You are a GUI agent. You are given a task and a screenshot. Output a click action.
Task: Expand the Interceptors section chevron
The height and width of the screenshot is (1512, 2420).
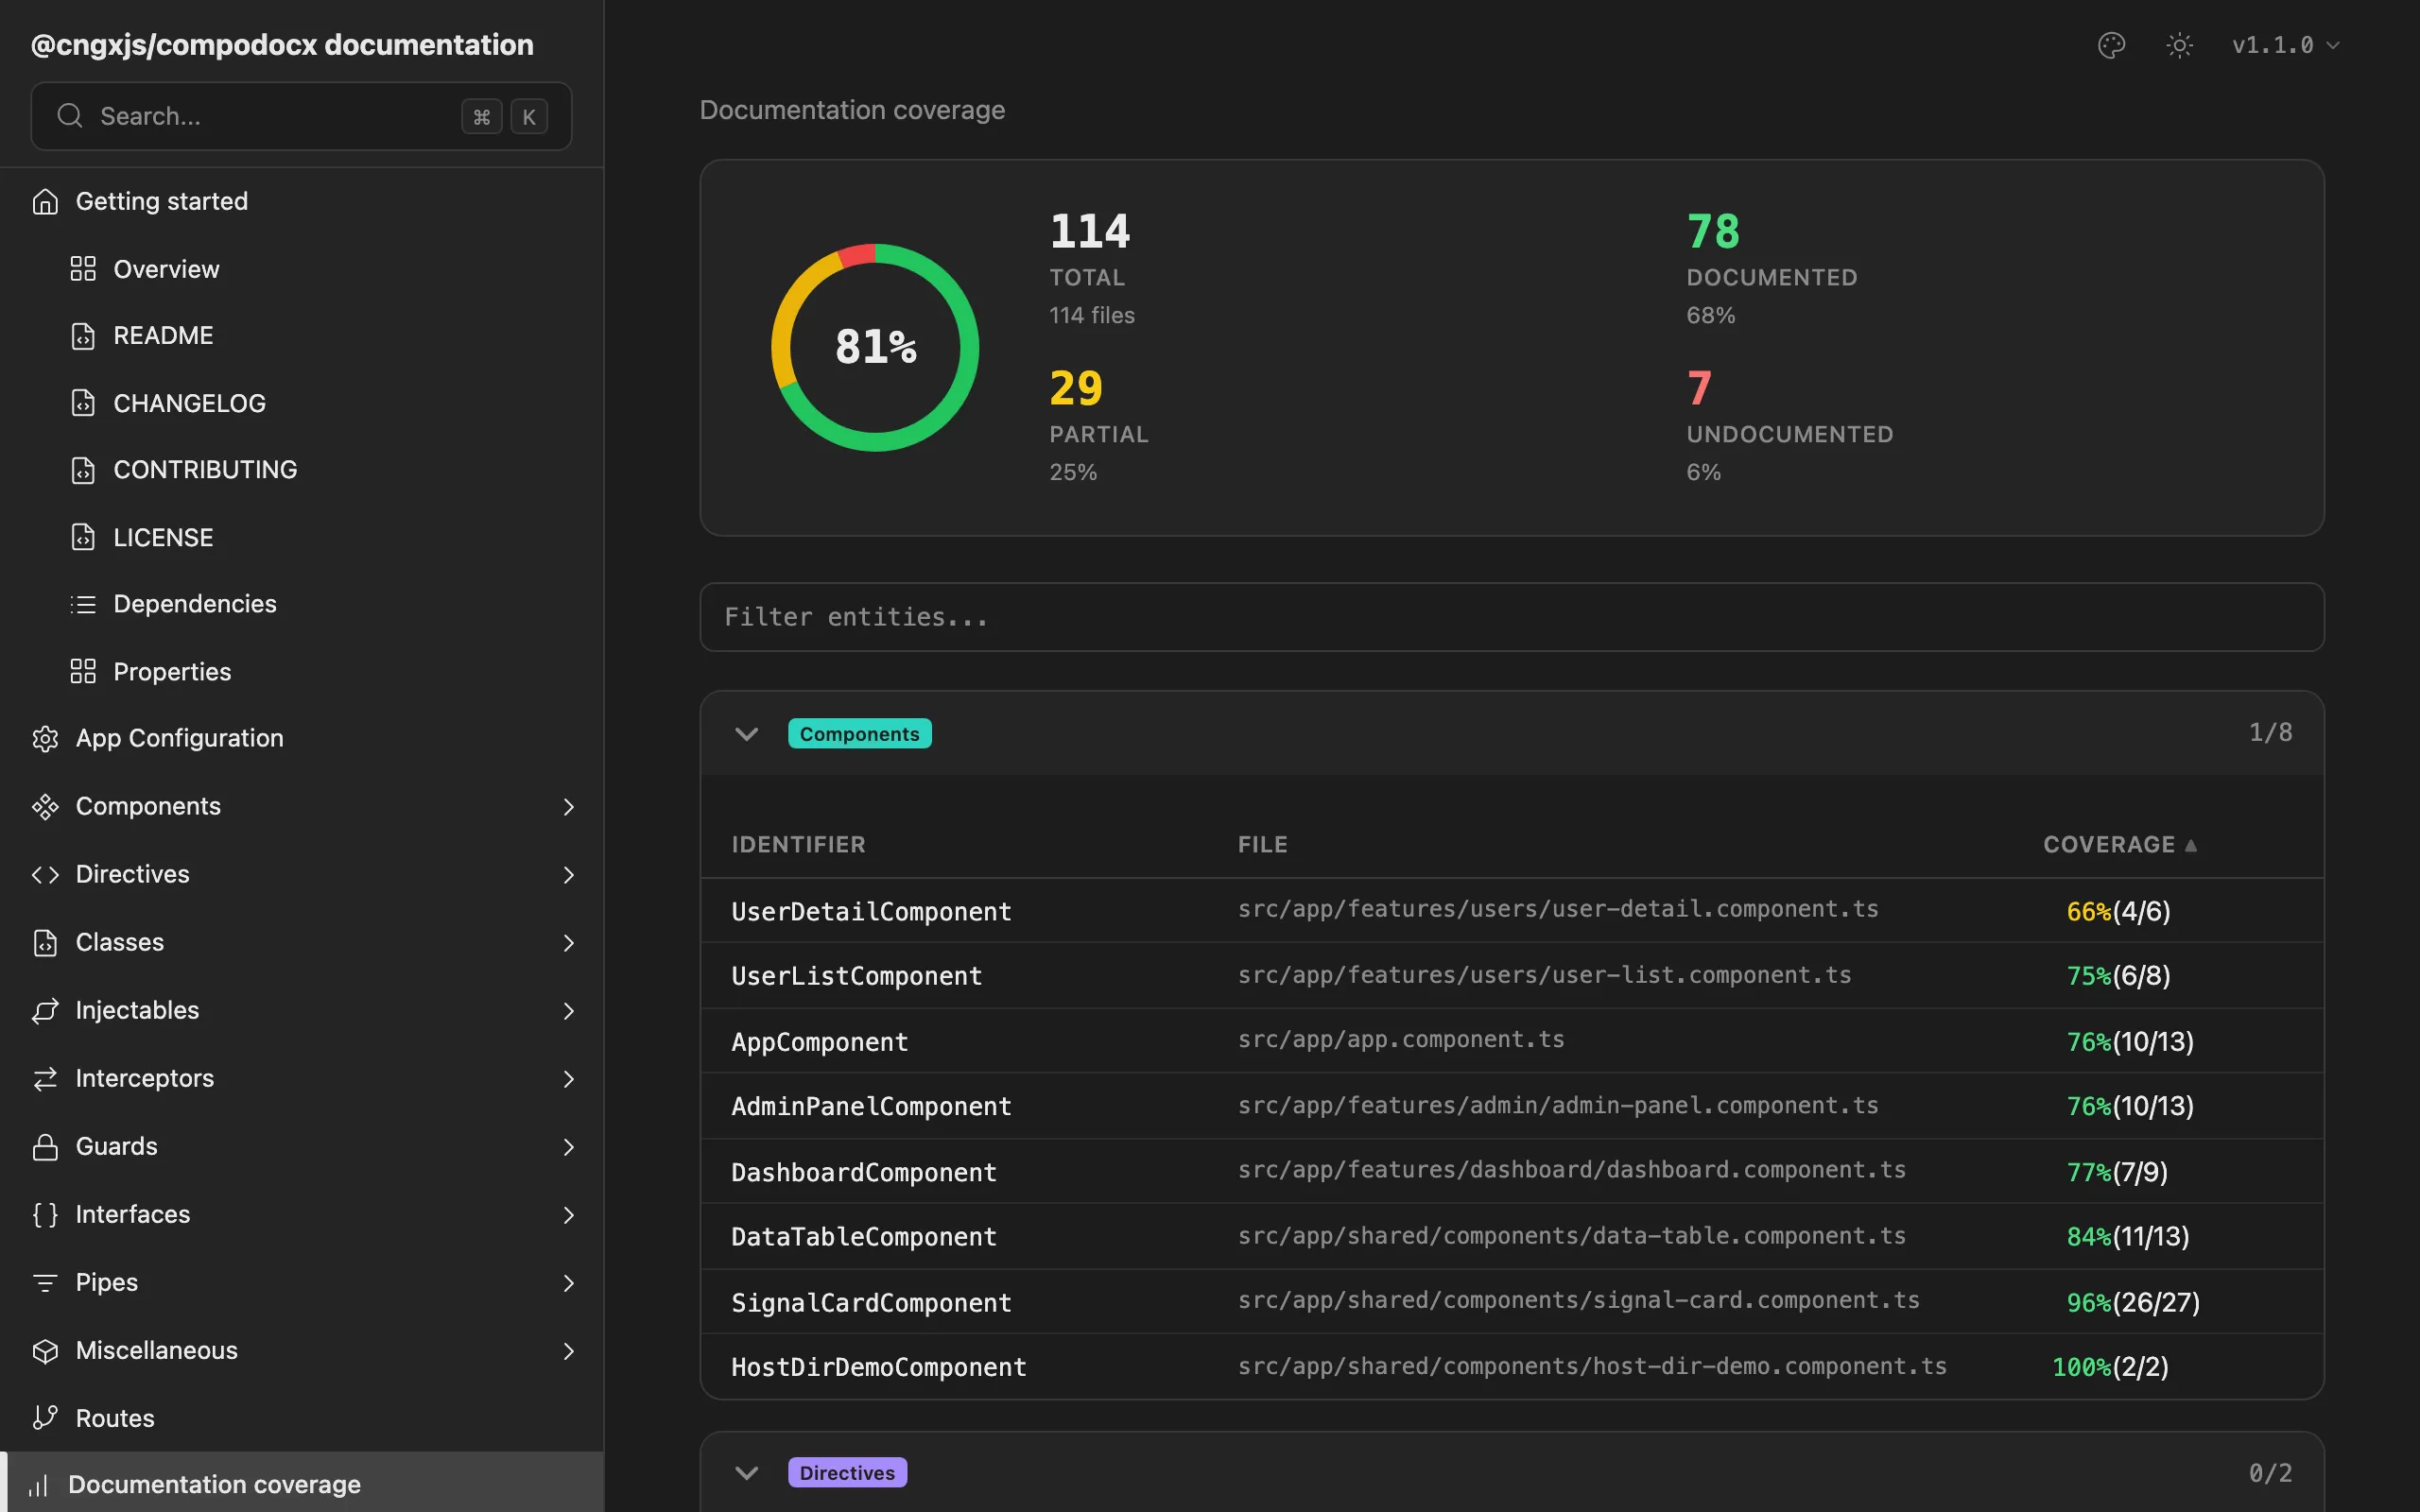(568, 1078)
